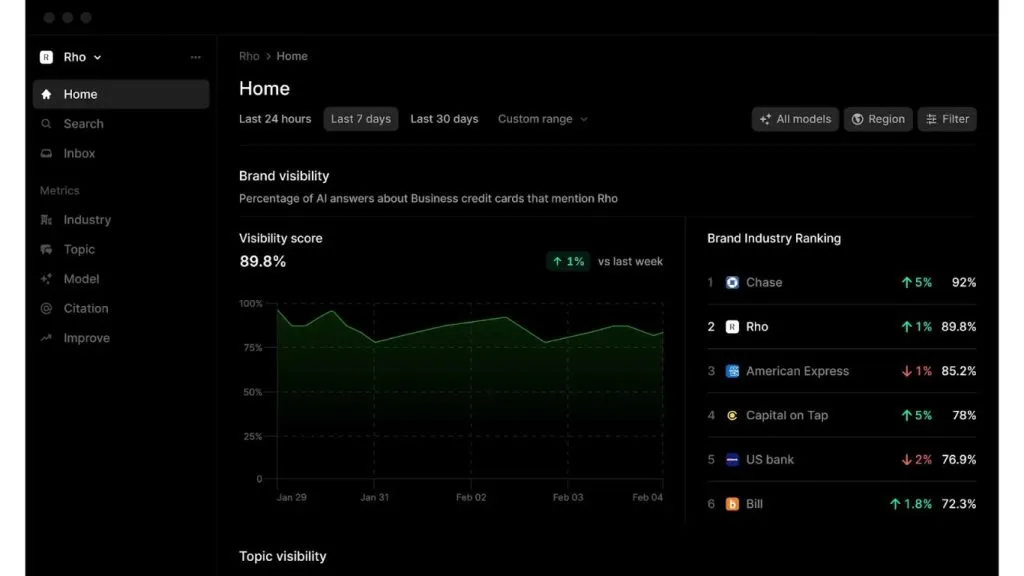Click the globe icon on Region button

[x=857, y=119]
